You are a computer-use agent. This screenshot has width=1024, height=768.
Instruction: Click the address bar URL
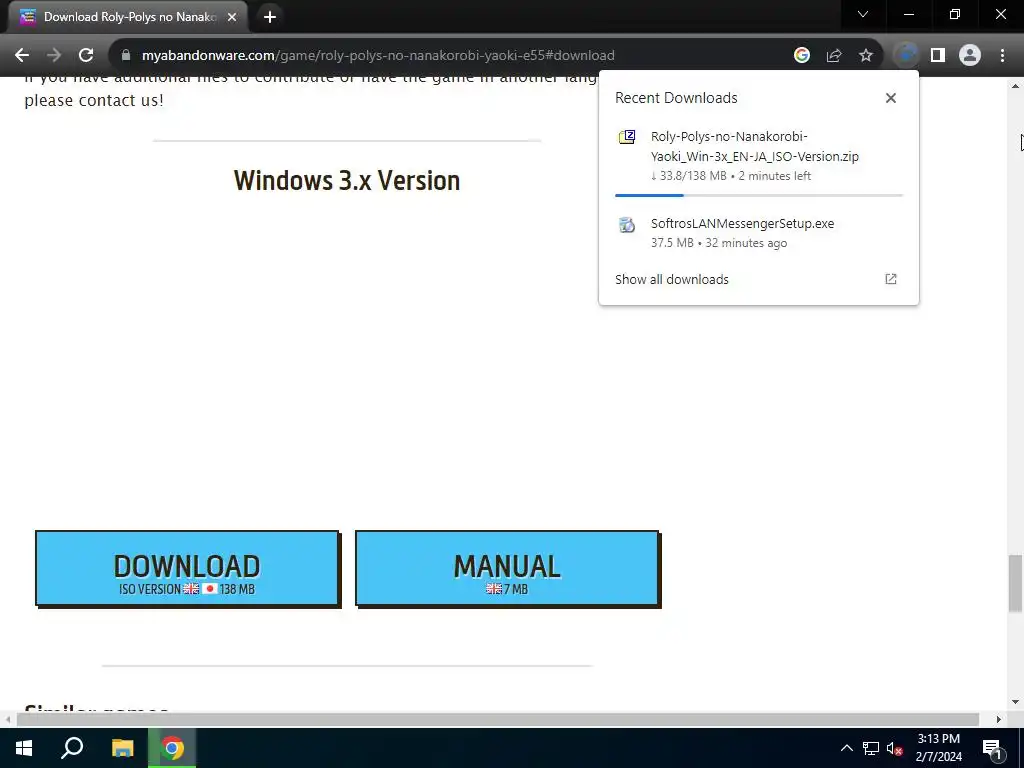(378, 56)
